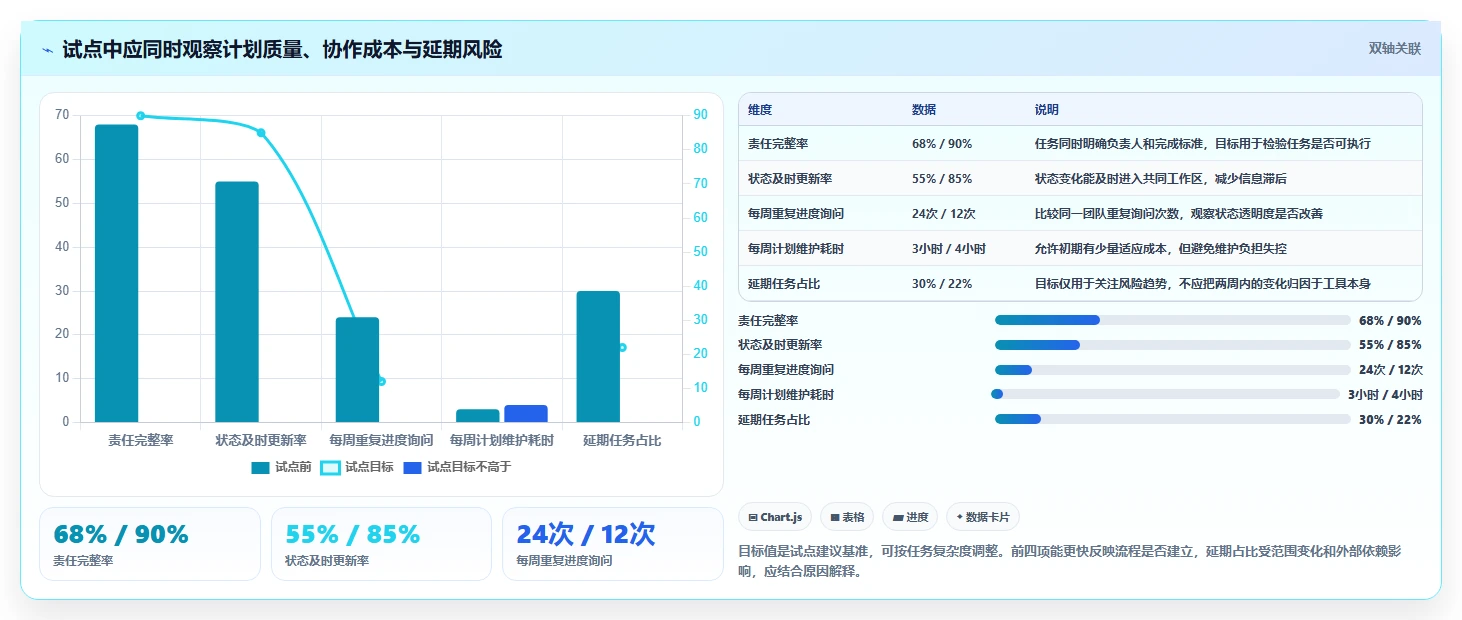Click the 每周重复进度询问 progress bar
Image resolution: width=1462 pixels, height=620 pixels.
coord(1173,370)
